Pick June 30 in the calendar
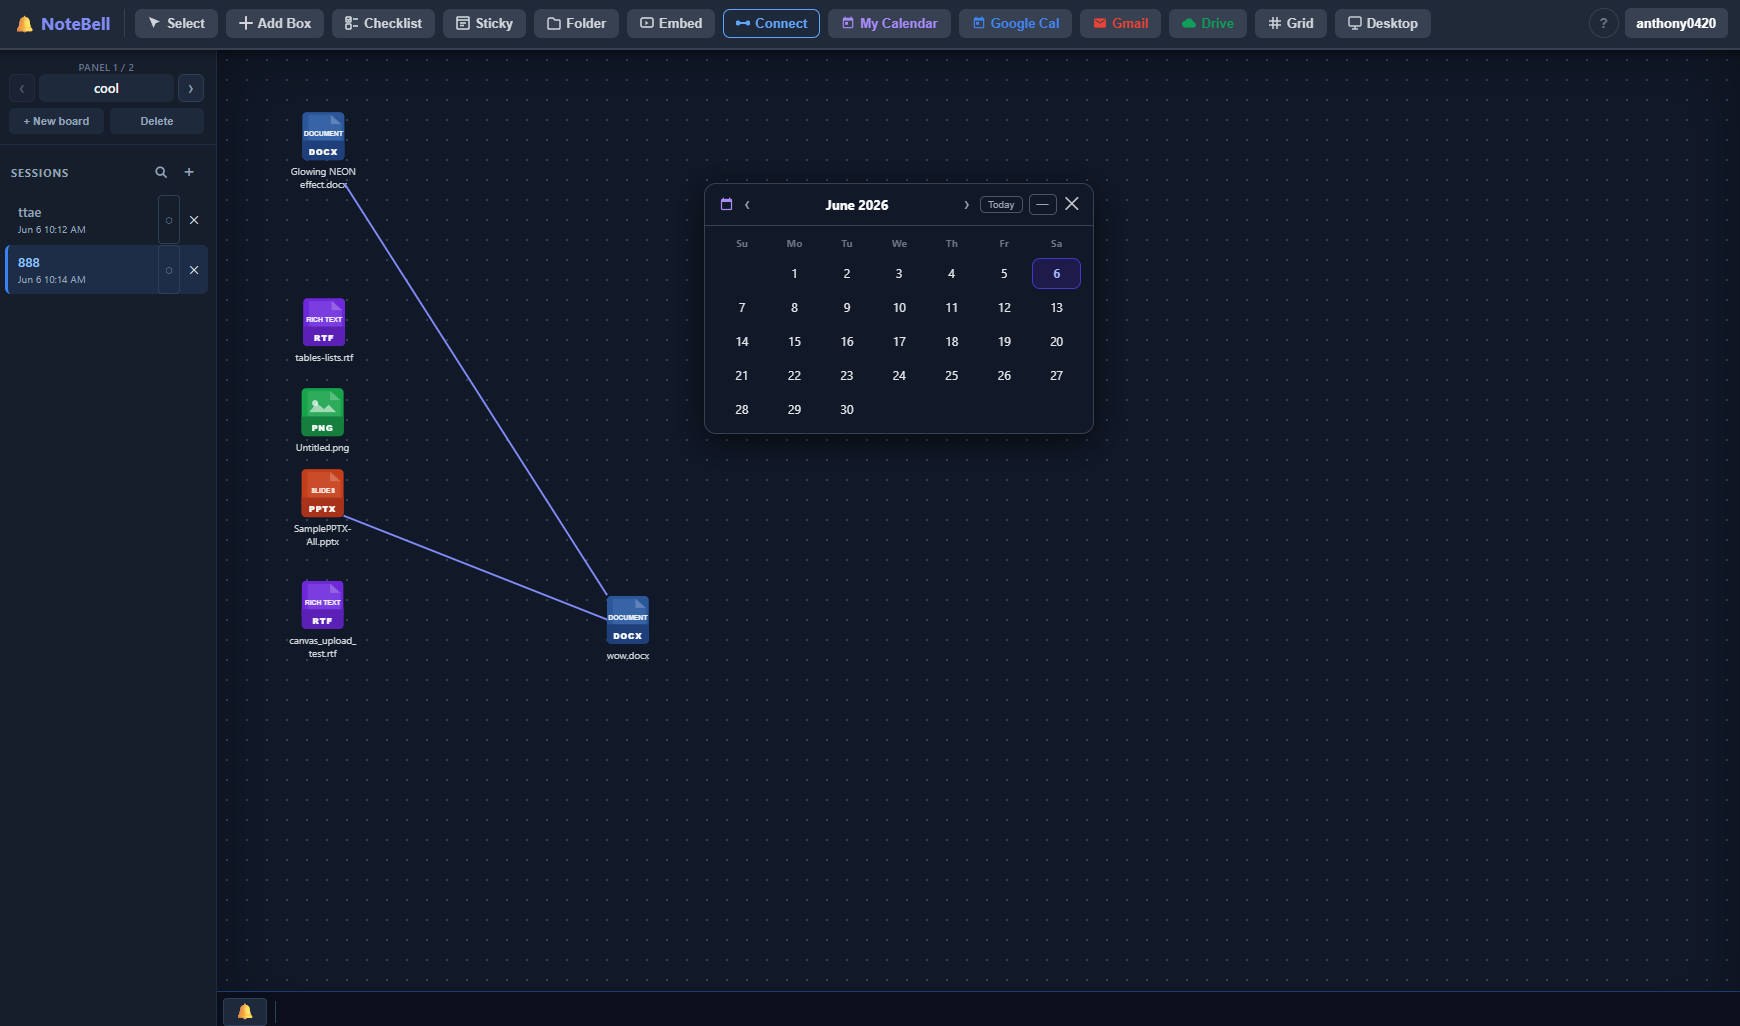This screenshot has height=1026, width=1740. 847,410
